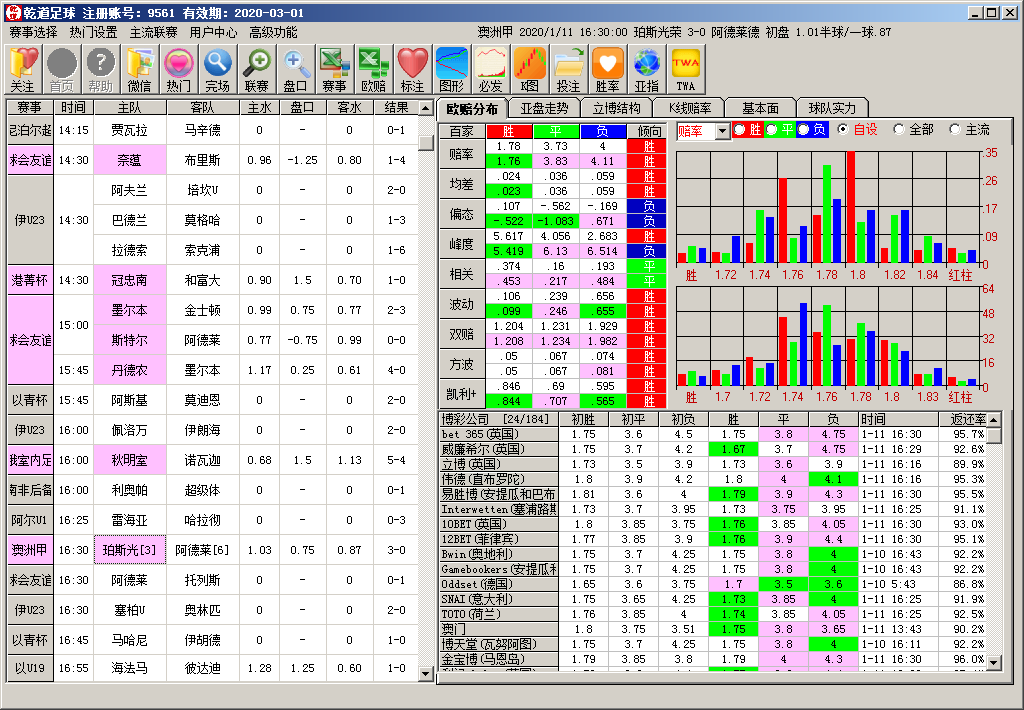The image size is (1024, 710).
Task: Toggle the blue 负 chart series option
Action: click(811, 130)
